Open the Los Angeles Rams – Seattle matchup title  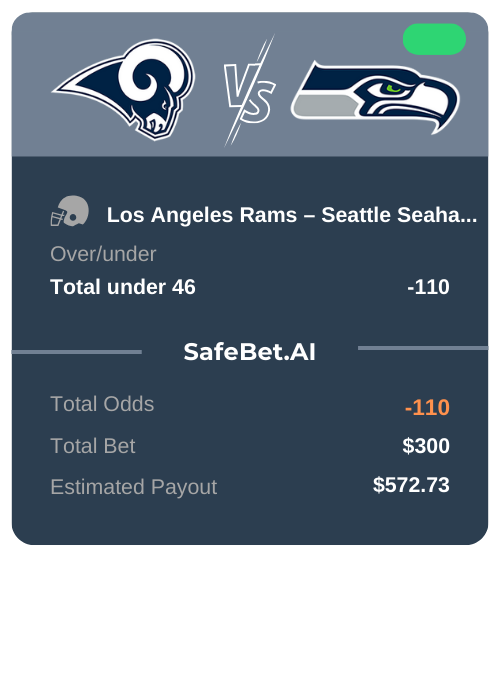[x=292, y=215]
